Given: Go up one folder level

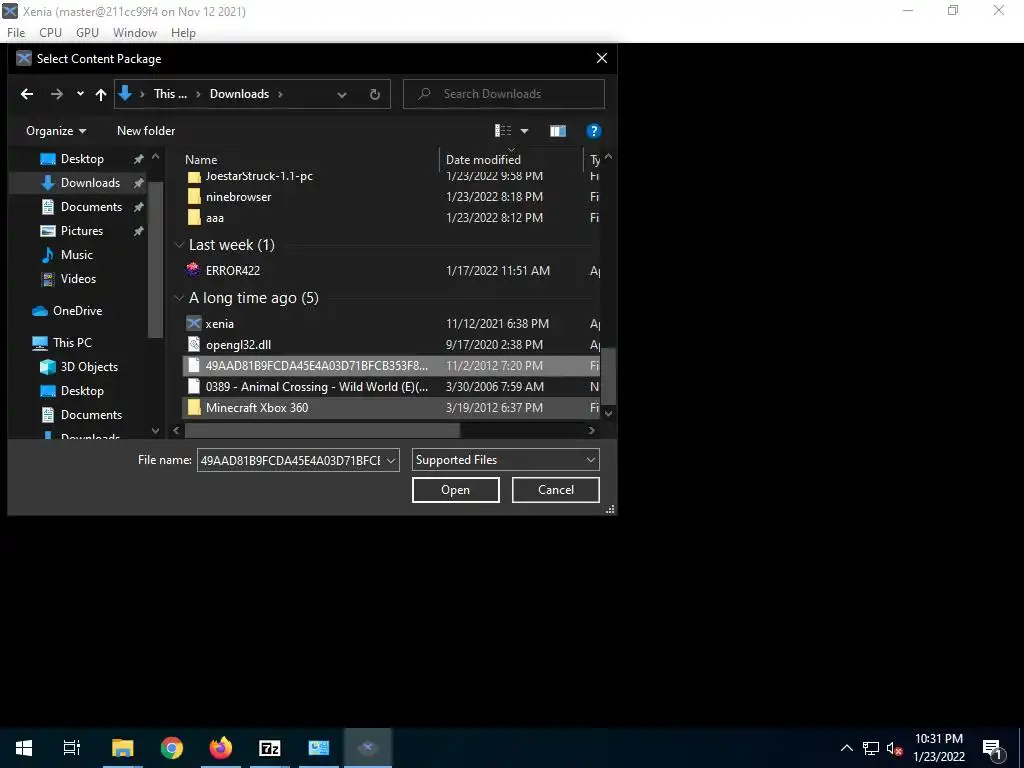Looking at the screenshot, I should click(x=101, y=94).
